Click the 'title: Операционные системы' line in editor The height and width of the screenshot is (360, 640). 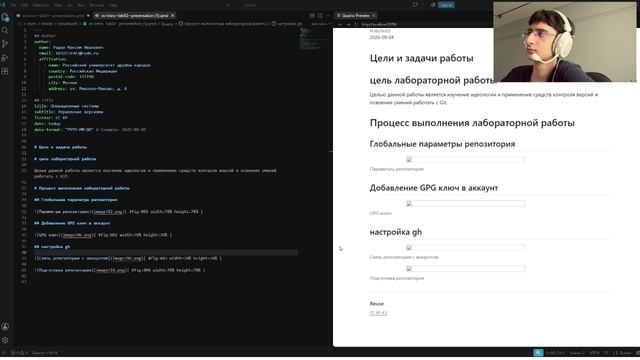pyautogui.click(x=67, y=106)
